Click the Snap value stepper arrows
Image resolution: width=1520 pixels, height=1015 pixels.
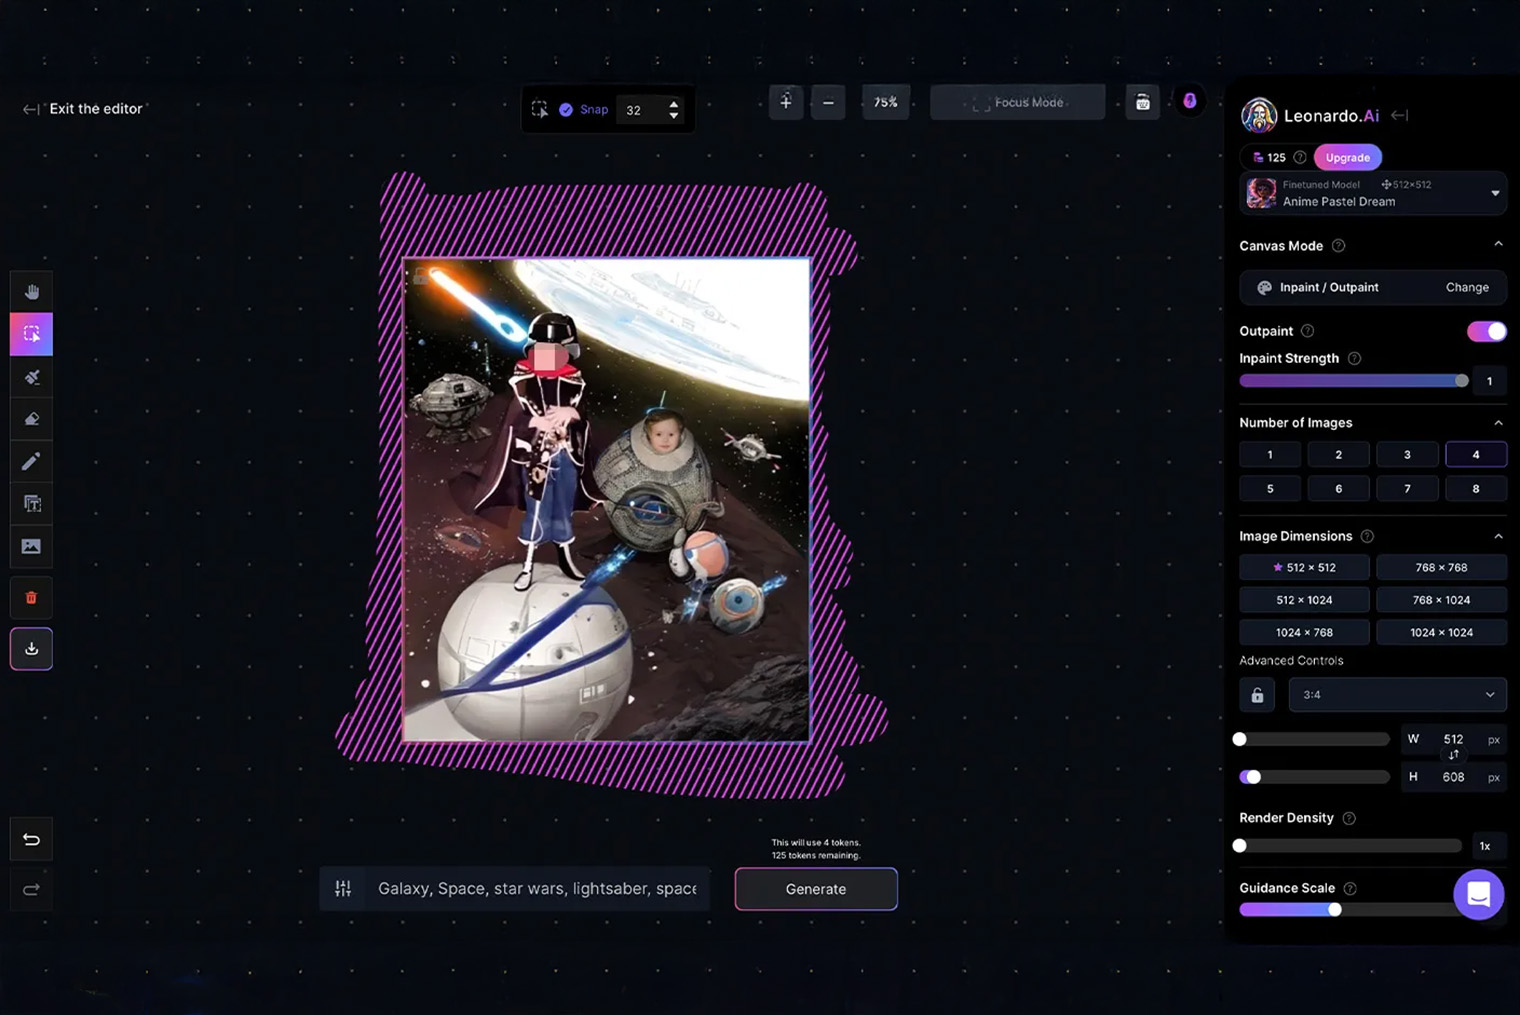point(674,109)
